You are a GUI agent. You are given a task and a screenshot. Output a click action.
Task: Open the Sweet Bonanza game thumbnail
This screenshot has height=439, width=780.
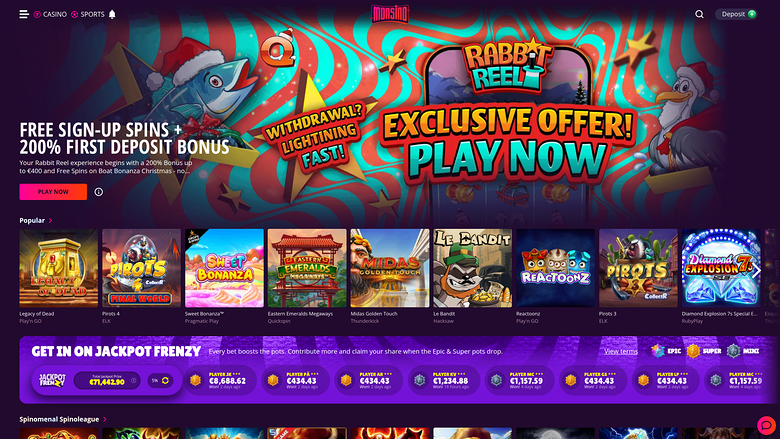[224, 268]
